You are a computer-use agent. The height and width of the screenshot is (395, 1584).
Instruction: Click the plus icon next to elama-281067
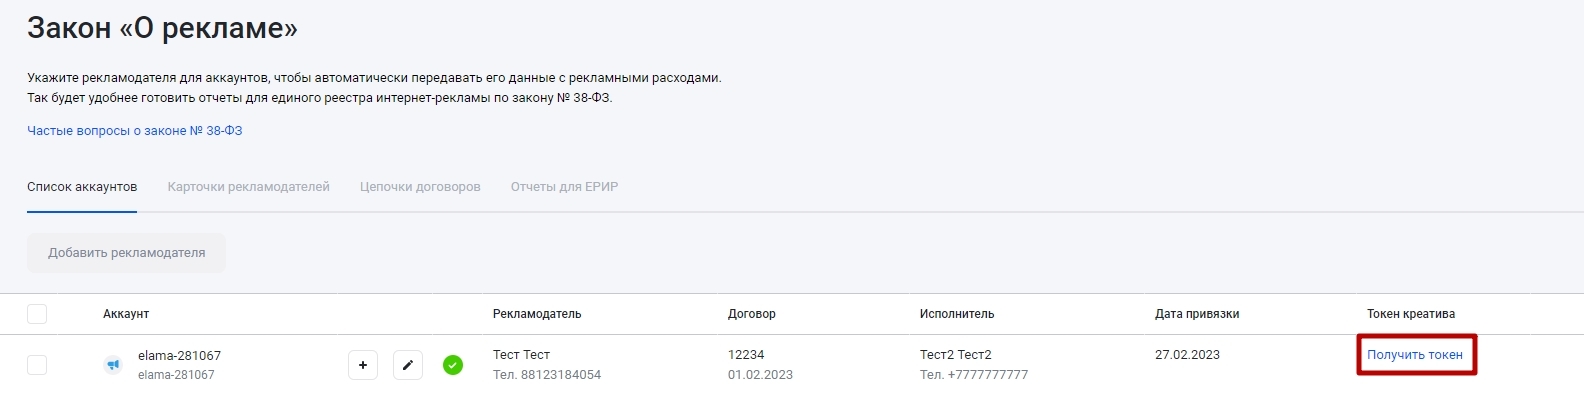click(x=363, y=365)
